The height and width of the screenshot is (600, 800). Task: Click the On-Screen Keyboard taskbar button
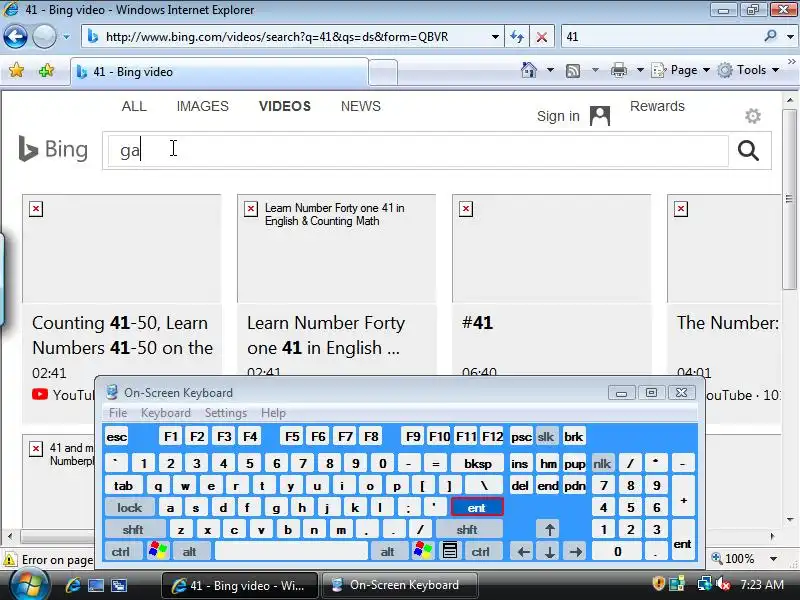click(x=401, y=585)
